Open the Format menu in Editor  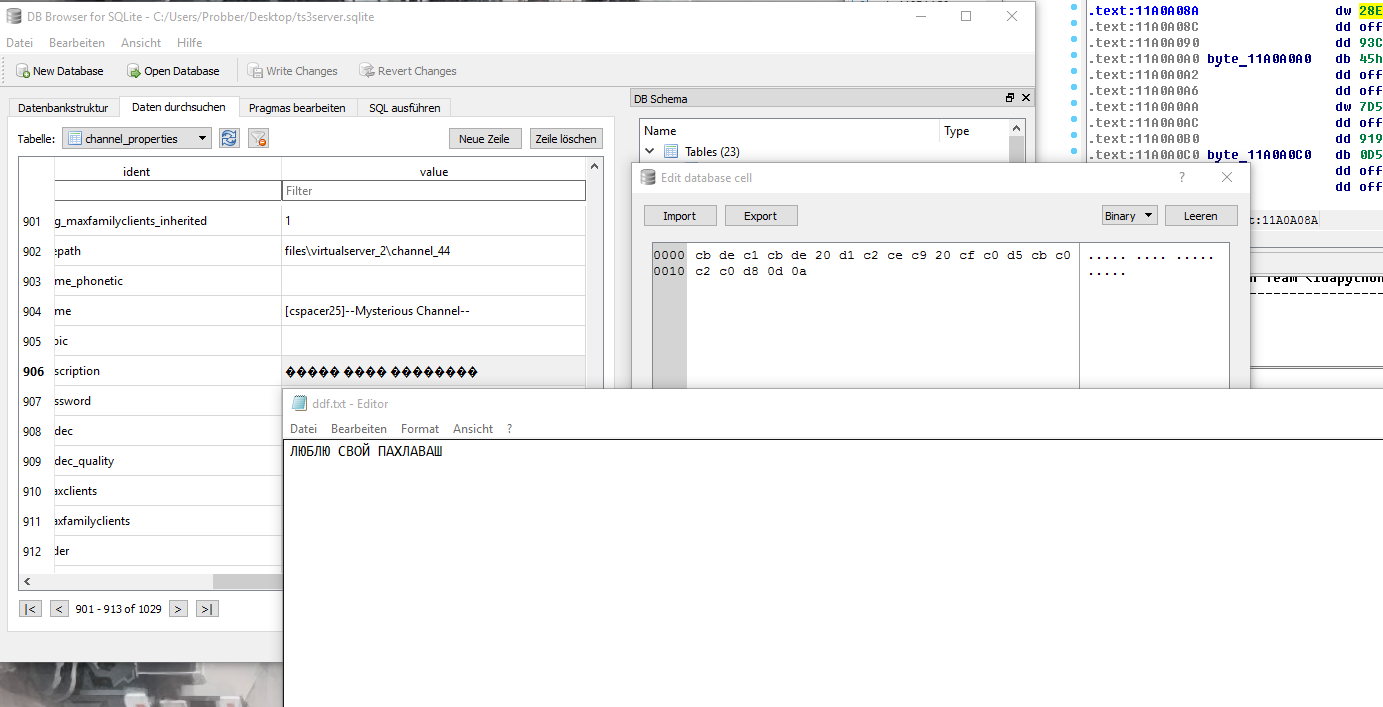tap(420, 428)
